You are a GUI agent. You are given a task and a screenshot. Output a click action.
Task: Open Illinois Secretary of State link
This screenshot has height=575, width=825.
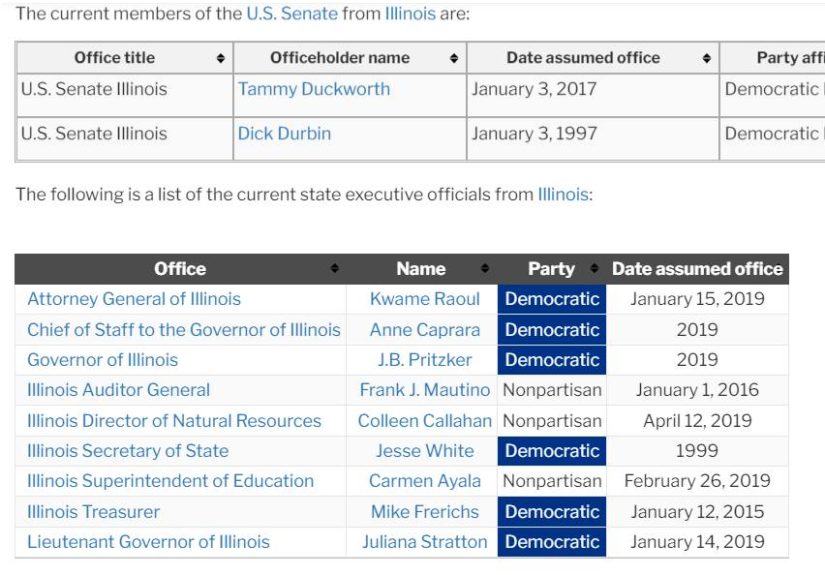128,451
